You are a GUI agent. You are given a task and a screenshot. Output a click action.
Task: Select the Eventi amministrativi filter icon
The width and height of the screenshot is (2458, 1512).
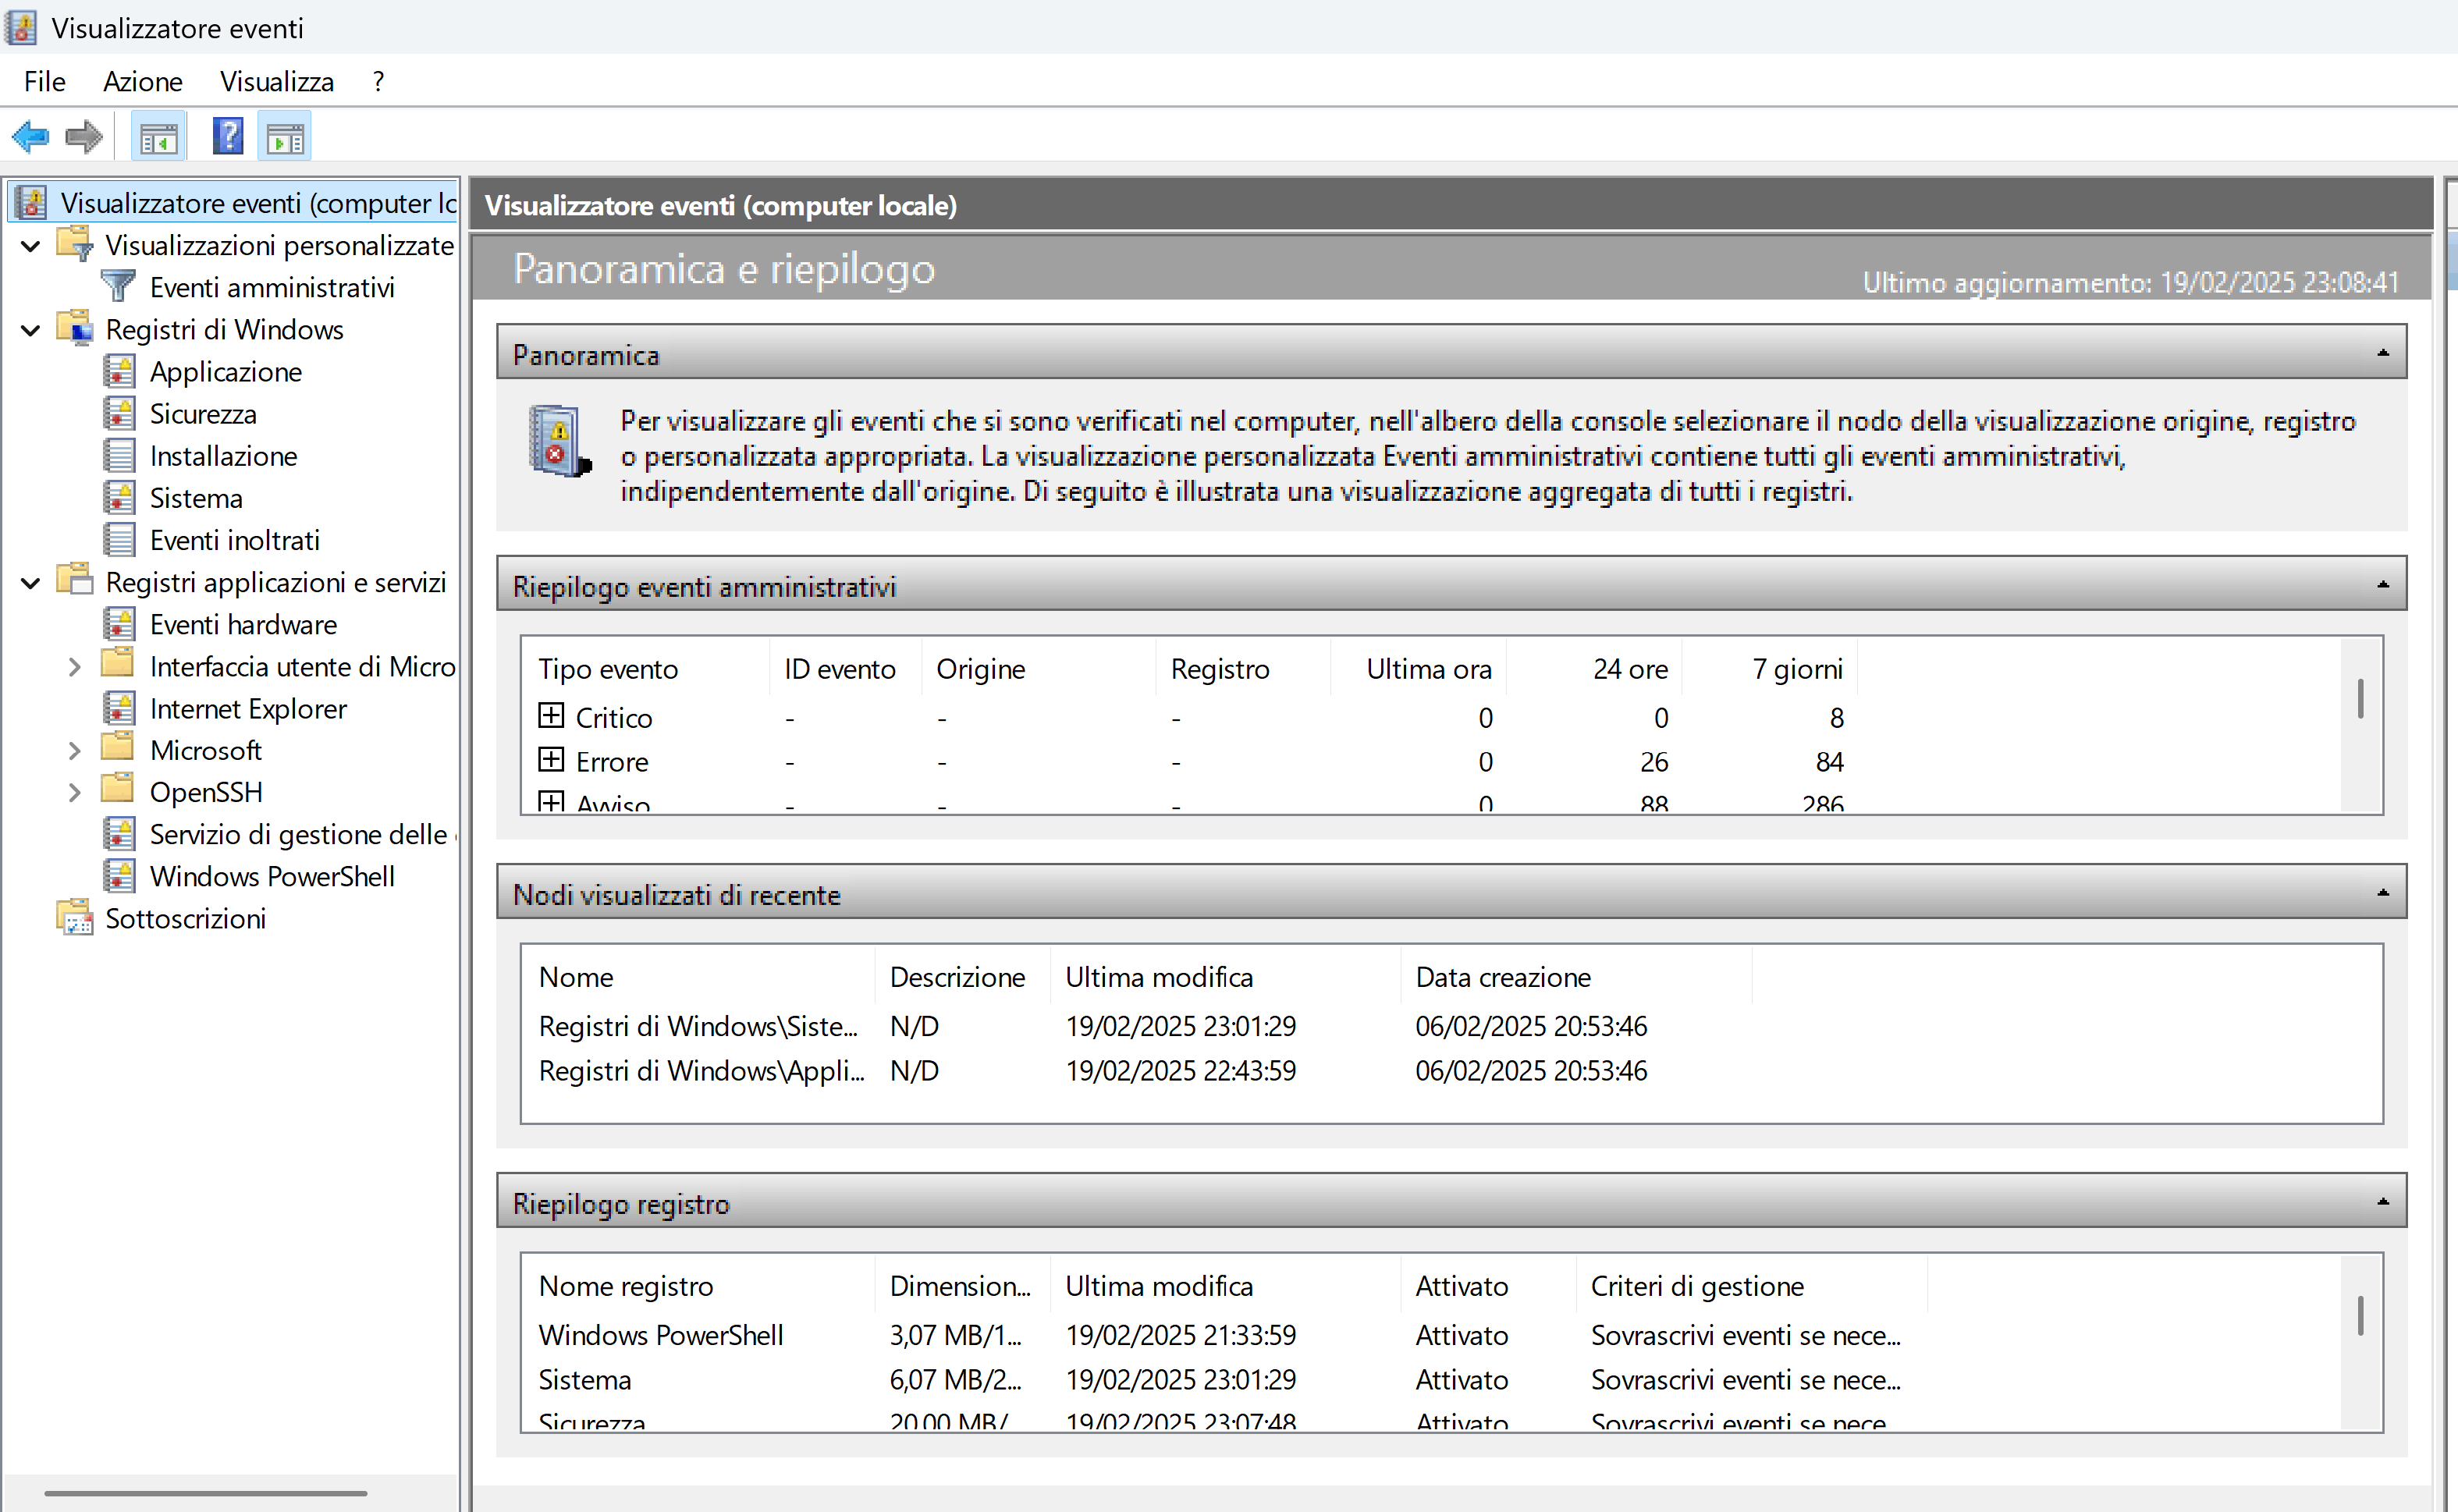118,287
